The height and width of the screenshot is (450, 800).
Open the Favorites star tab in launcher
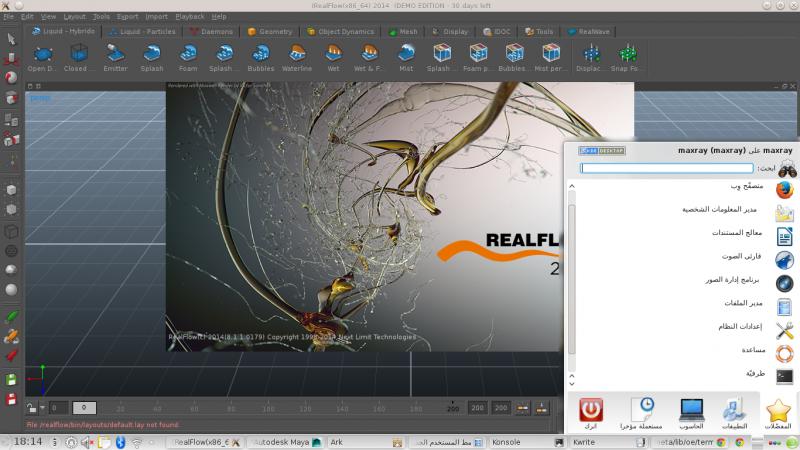pyautogui.click(x=778, y=414)
